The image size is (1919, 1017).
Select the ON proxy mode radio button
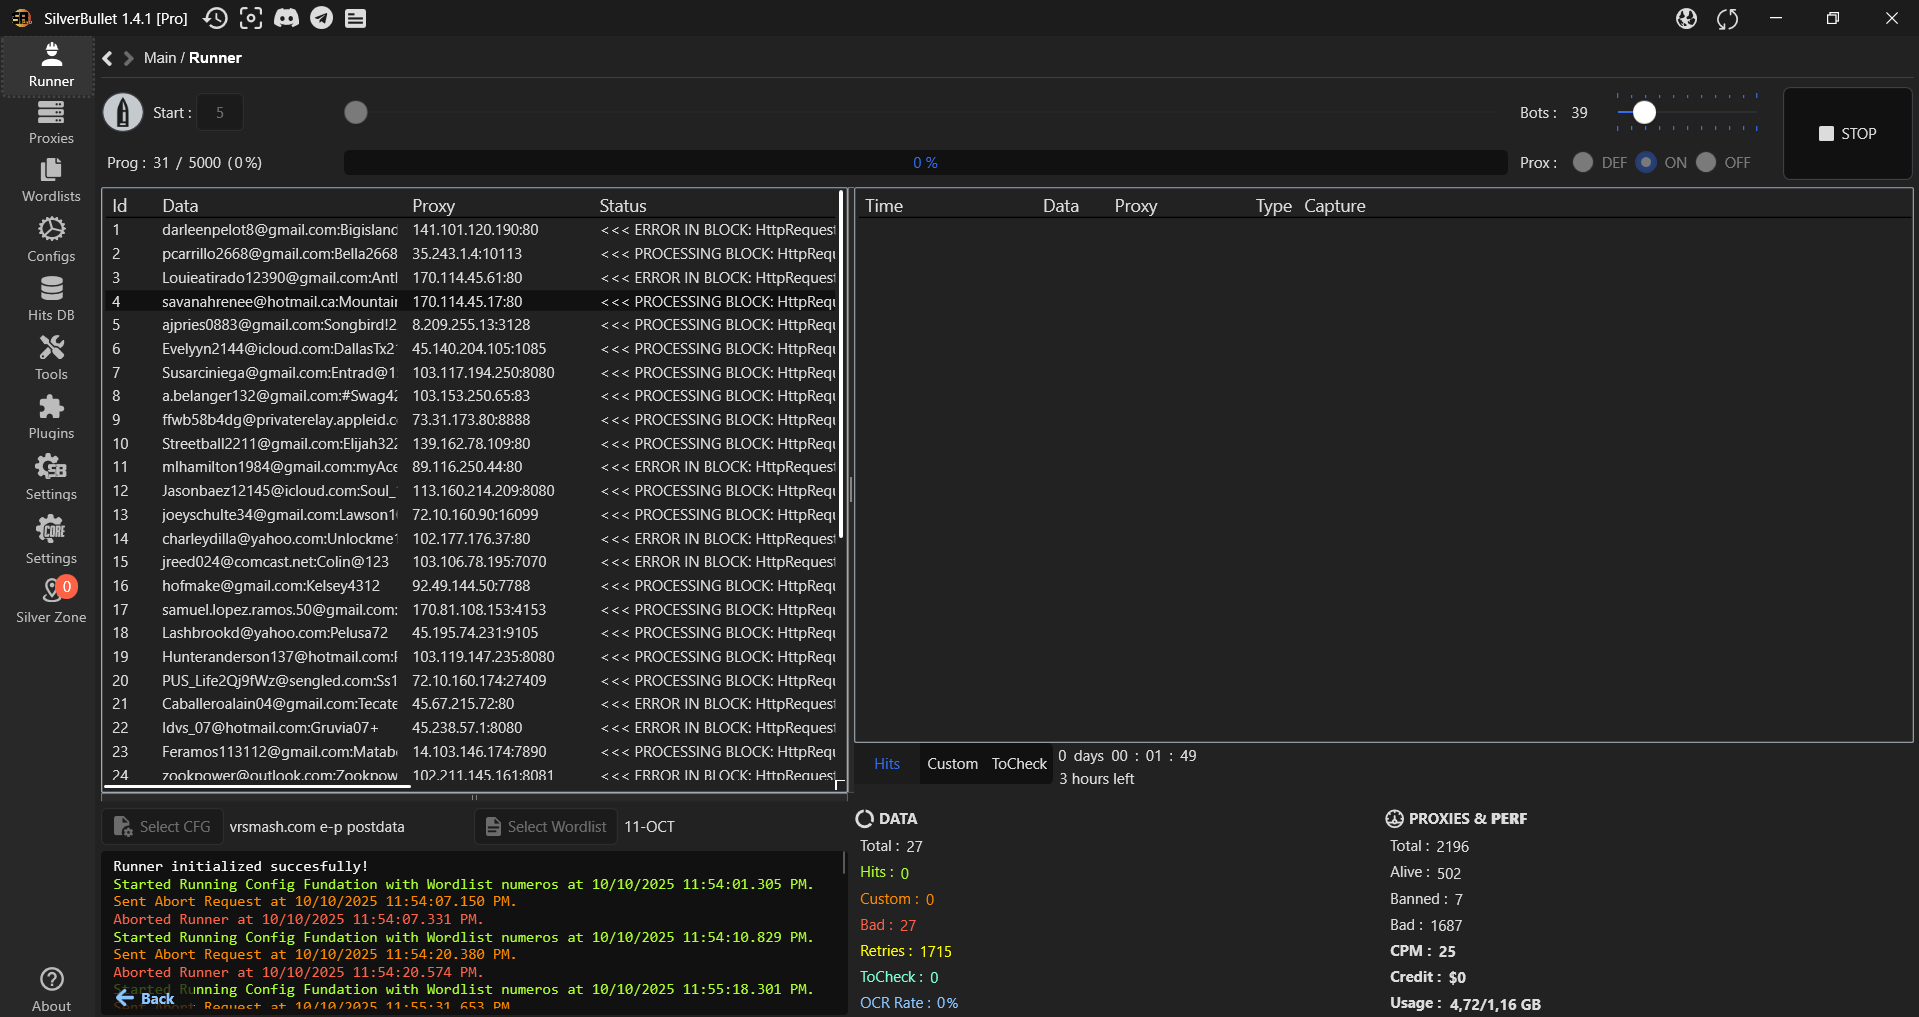coord(1646,162)
